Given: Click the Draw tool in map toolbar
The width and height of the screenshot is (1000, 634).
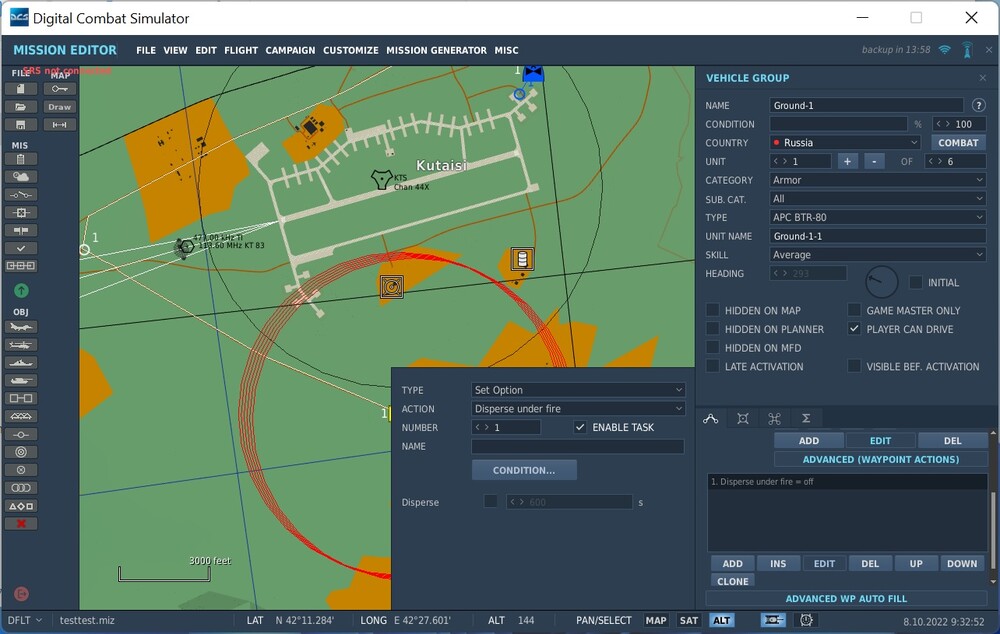Looking at the screenshot, I should [60, 107].
